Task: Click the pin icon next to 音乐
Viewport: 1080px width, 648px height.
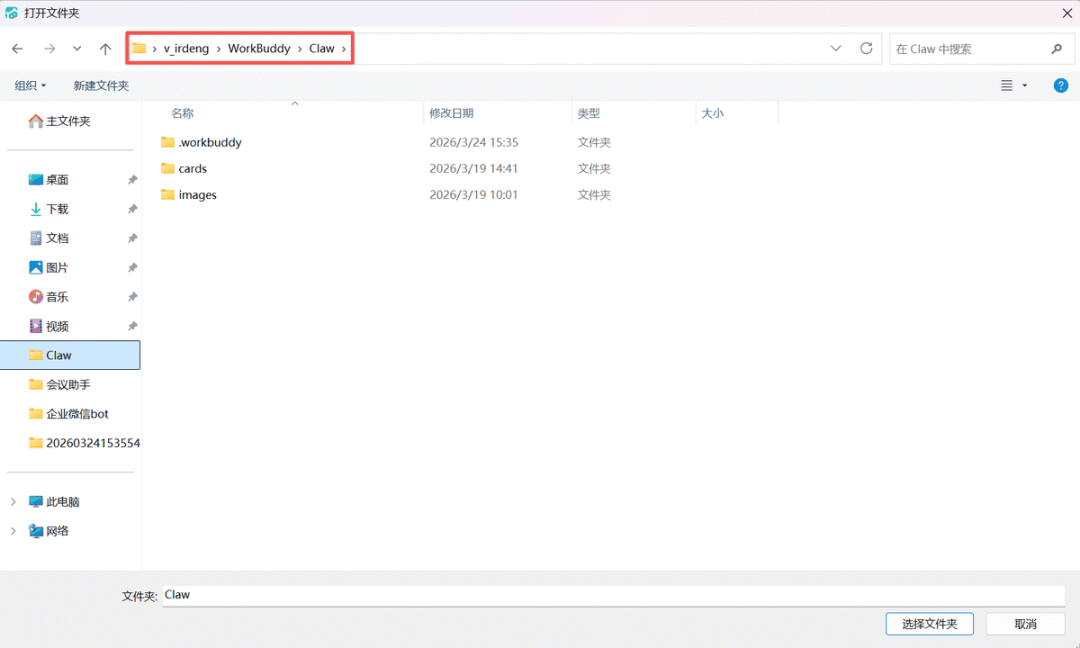Action: (132, 297)
